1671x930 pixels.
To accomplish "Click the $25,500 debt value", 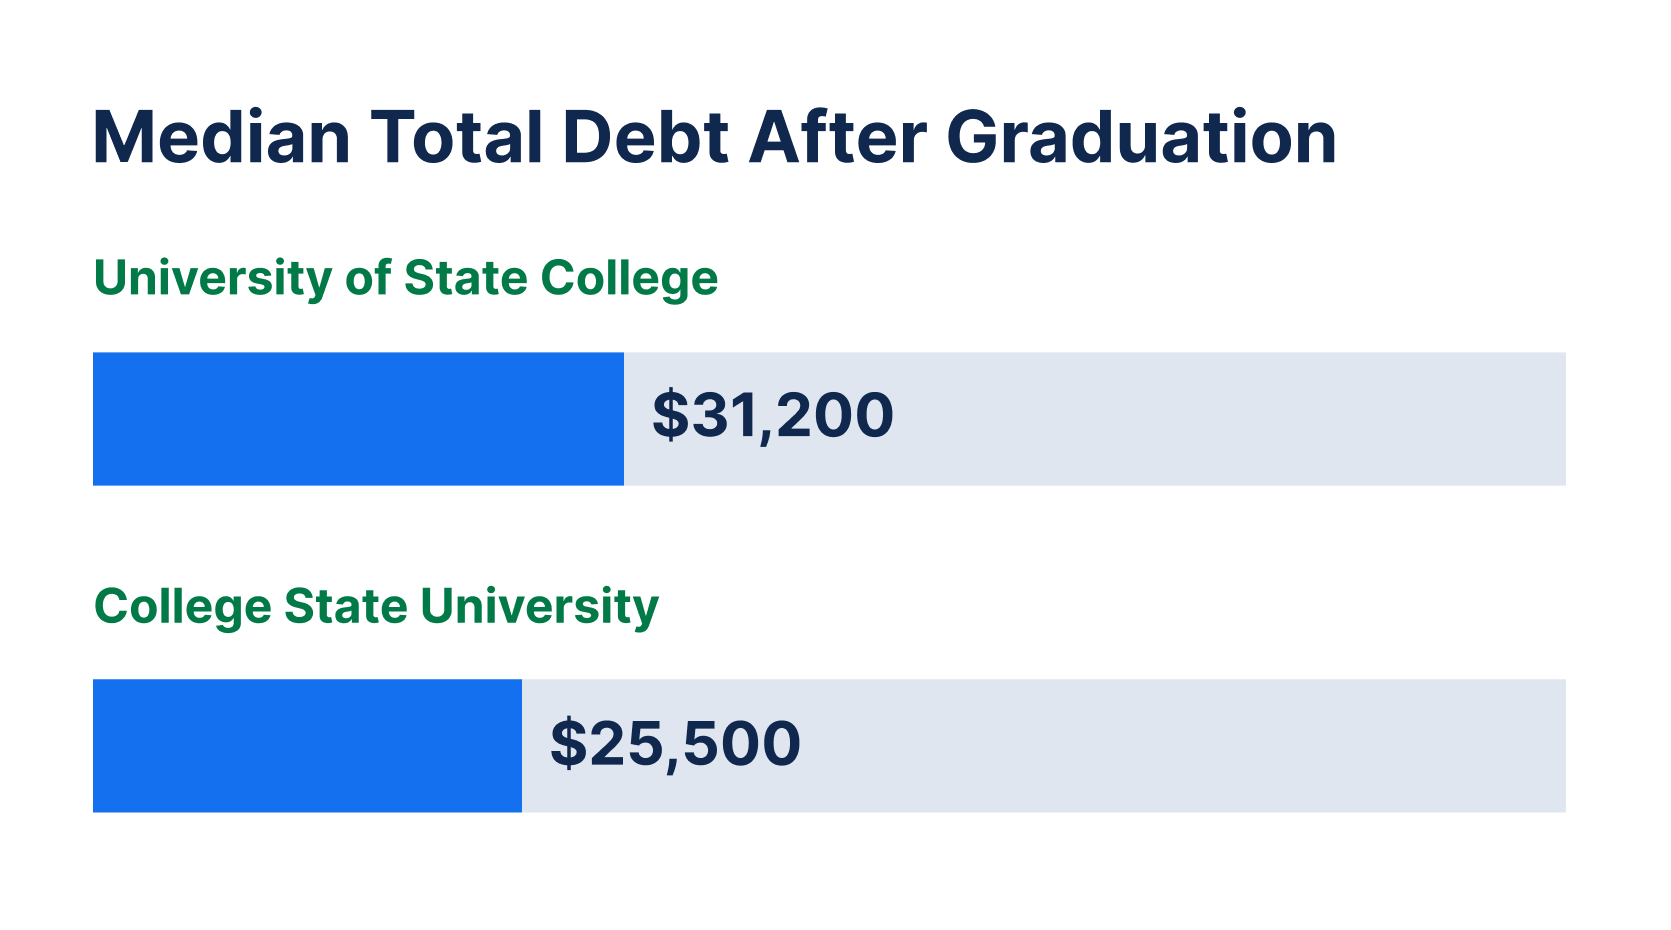I will [x=675, y=744].
